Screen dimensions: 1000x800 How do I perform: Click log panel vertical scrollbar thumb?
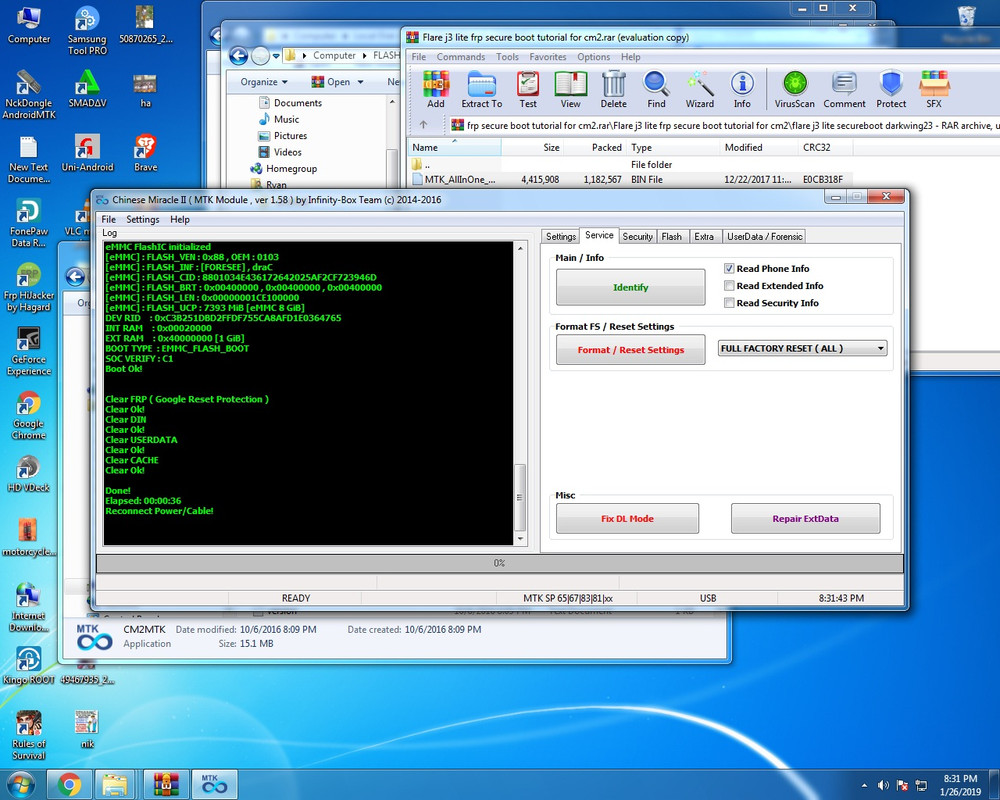[x=520, y=497]
